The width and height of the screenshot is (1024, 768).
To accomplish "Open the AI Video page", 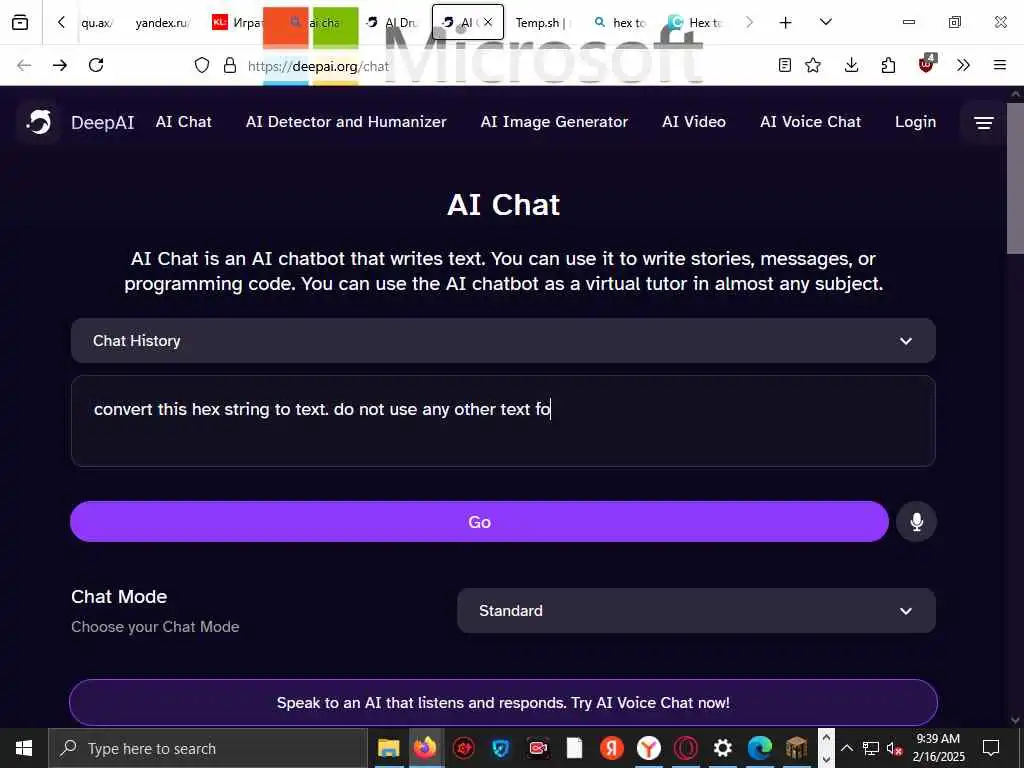I will 694,122.
